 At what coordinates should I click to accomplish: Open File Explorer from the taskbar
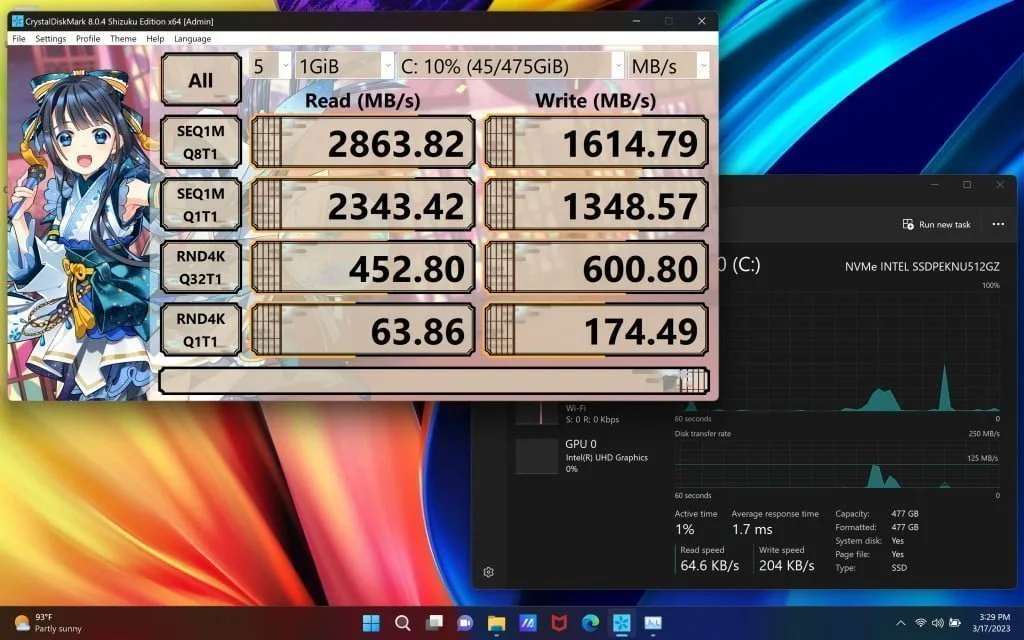click(x=496, y=623)
